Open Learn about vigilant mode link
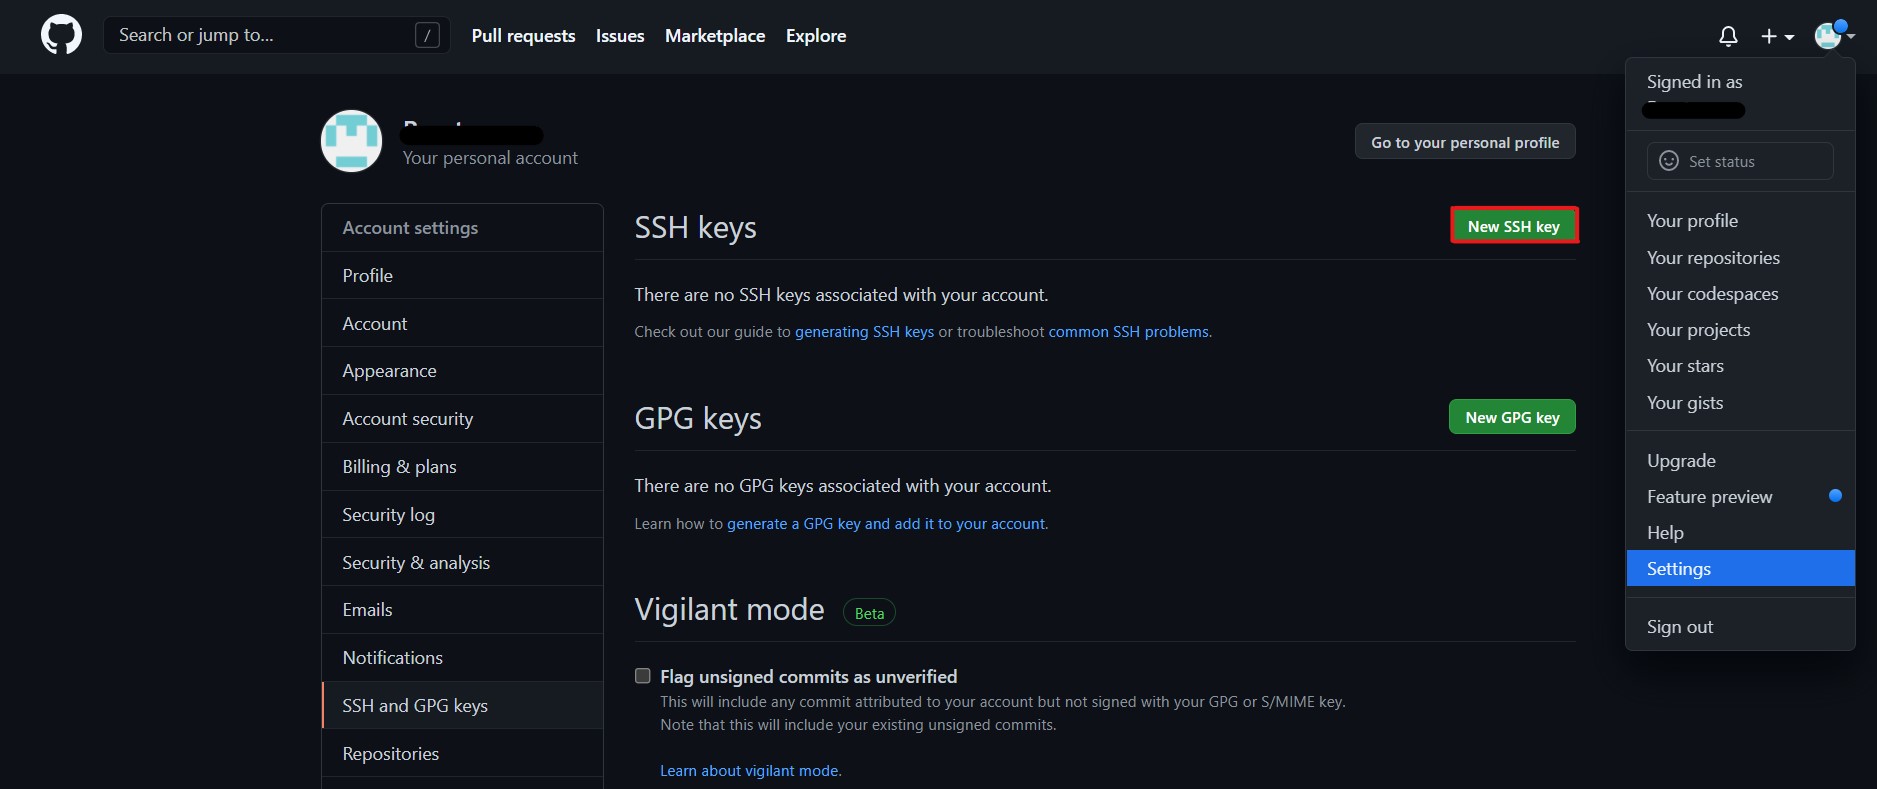The width and height of the screenshot is (1877, 789). (x=749, y=771)
